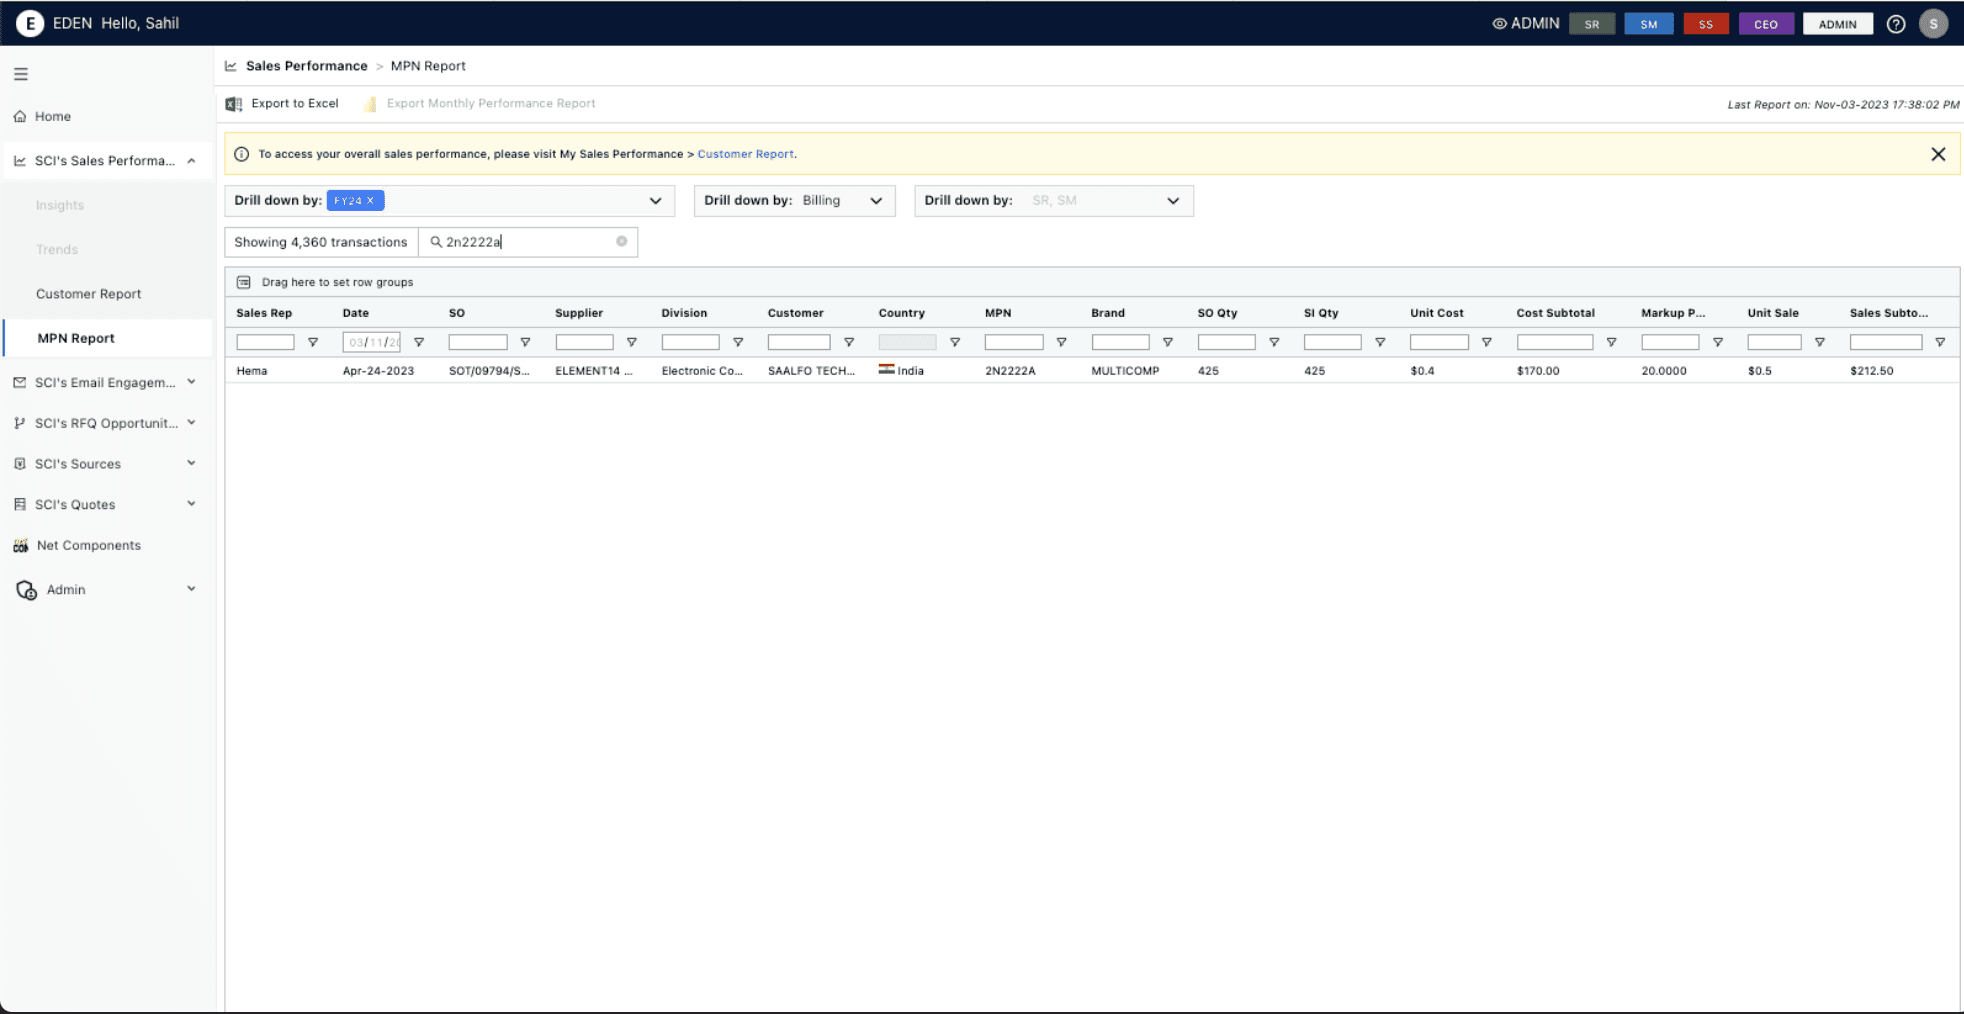Screen dimensions: 1964x1014
Task: Click Sales Performance breadcrumb
Action: coord(307,66)
